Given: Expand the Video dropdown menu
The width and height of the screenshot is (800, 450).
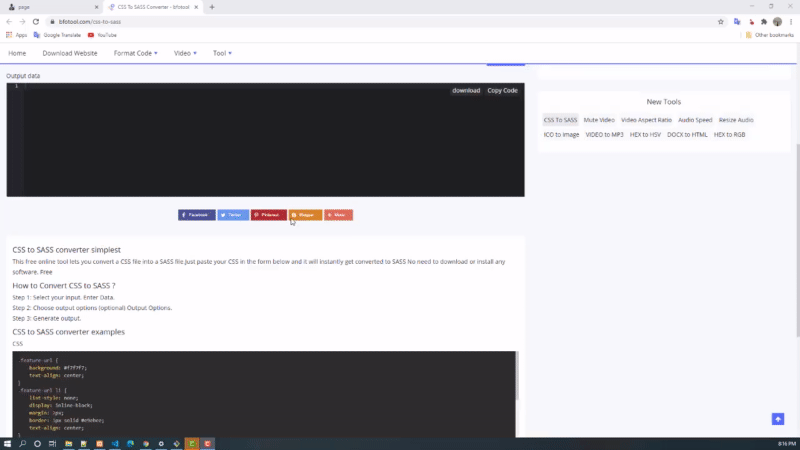Looking at the screenshot, I should pyautogui.click(x=185, y=53).
